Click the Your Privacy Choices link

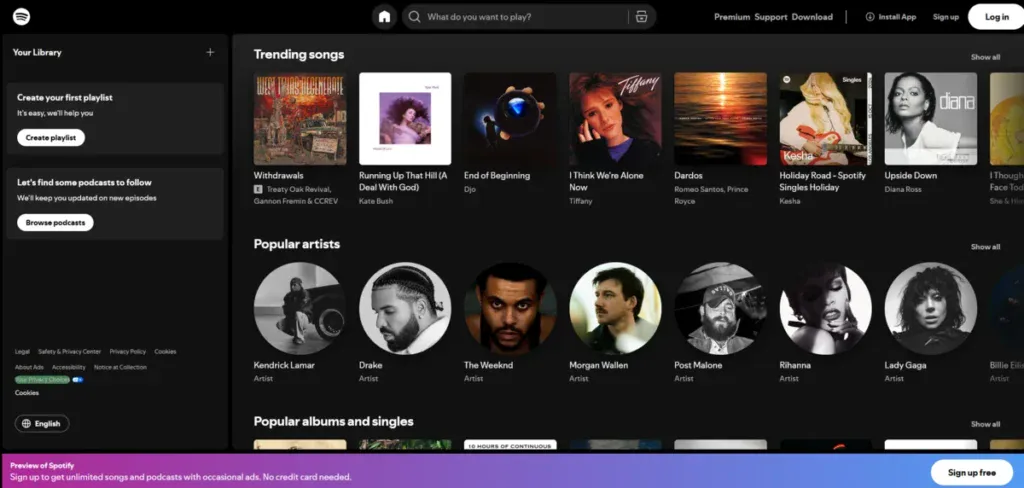click(x=42, y=380)
